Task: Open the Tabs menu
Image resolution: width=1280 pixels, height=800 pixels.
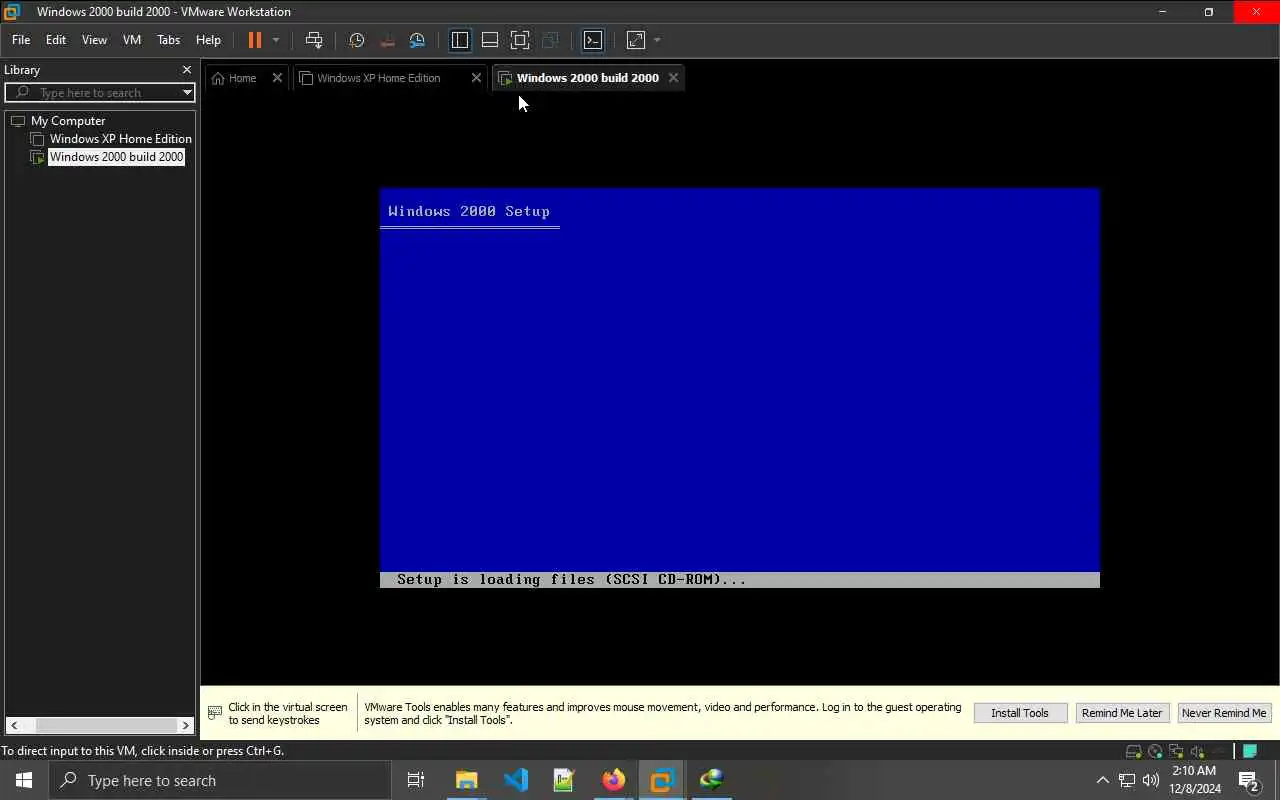Action: (169, 40)
